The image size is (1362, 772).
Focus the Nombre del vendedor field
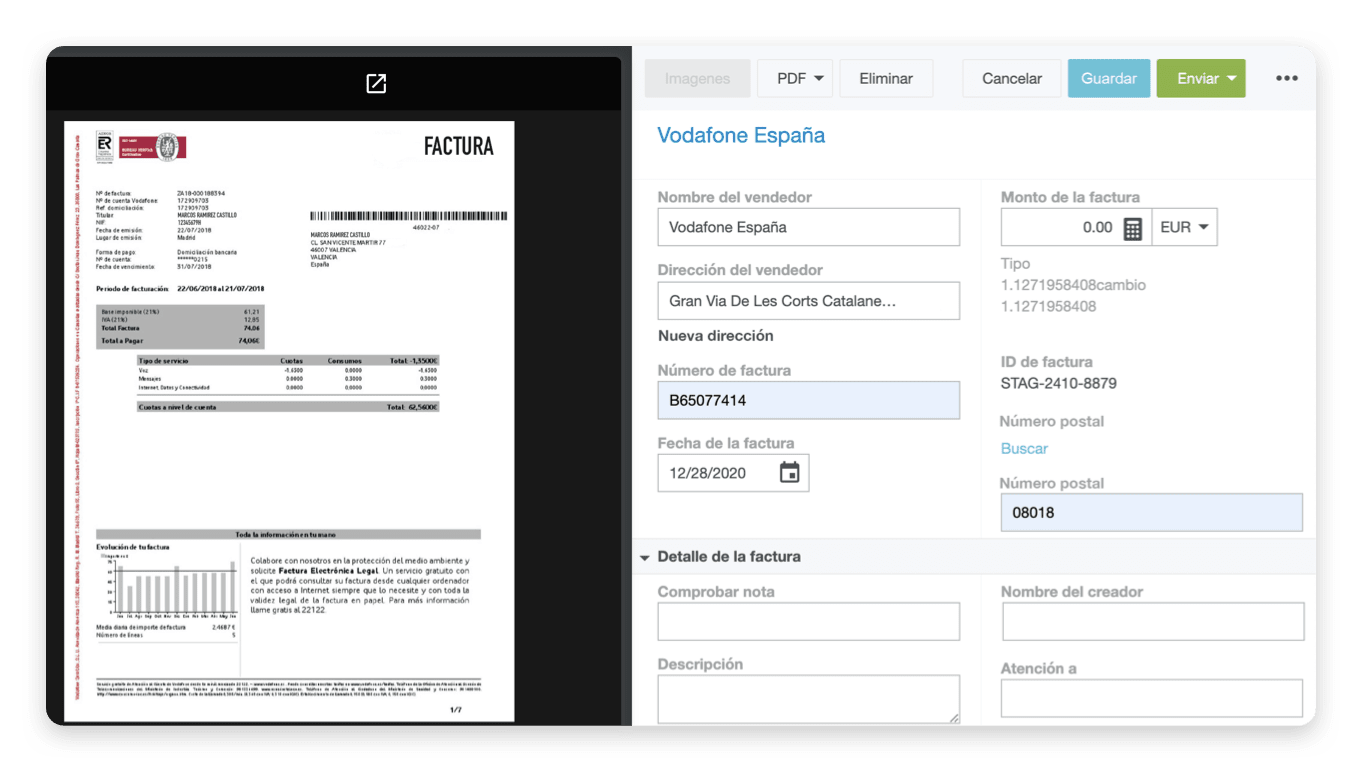pos(808,227)
